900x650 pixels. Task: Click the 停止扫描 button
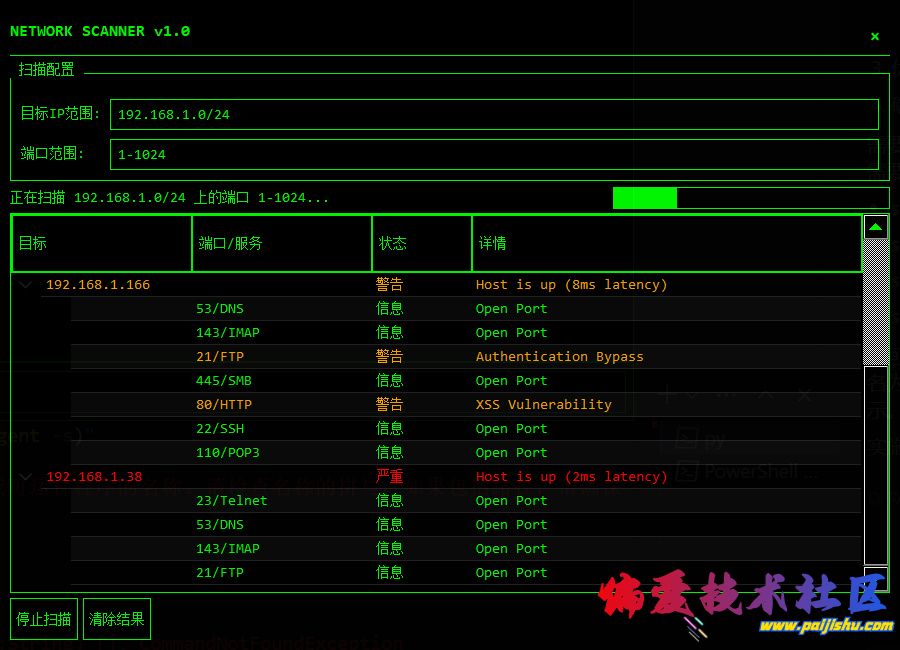(x=44, y=619)
